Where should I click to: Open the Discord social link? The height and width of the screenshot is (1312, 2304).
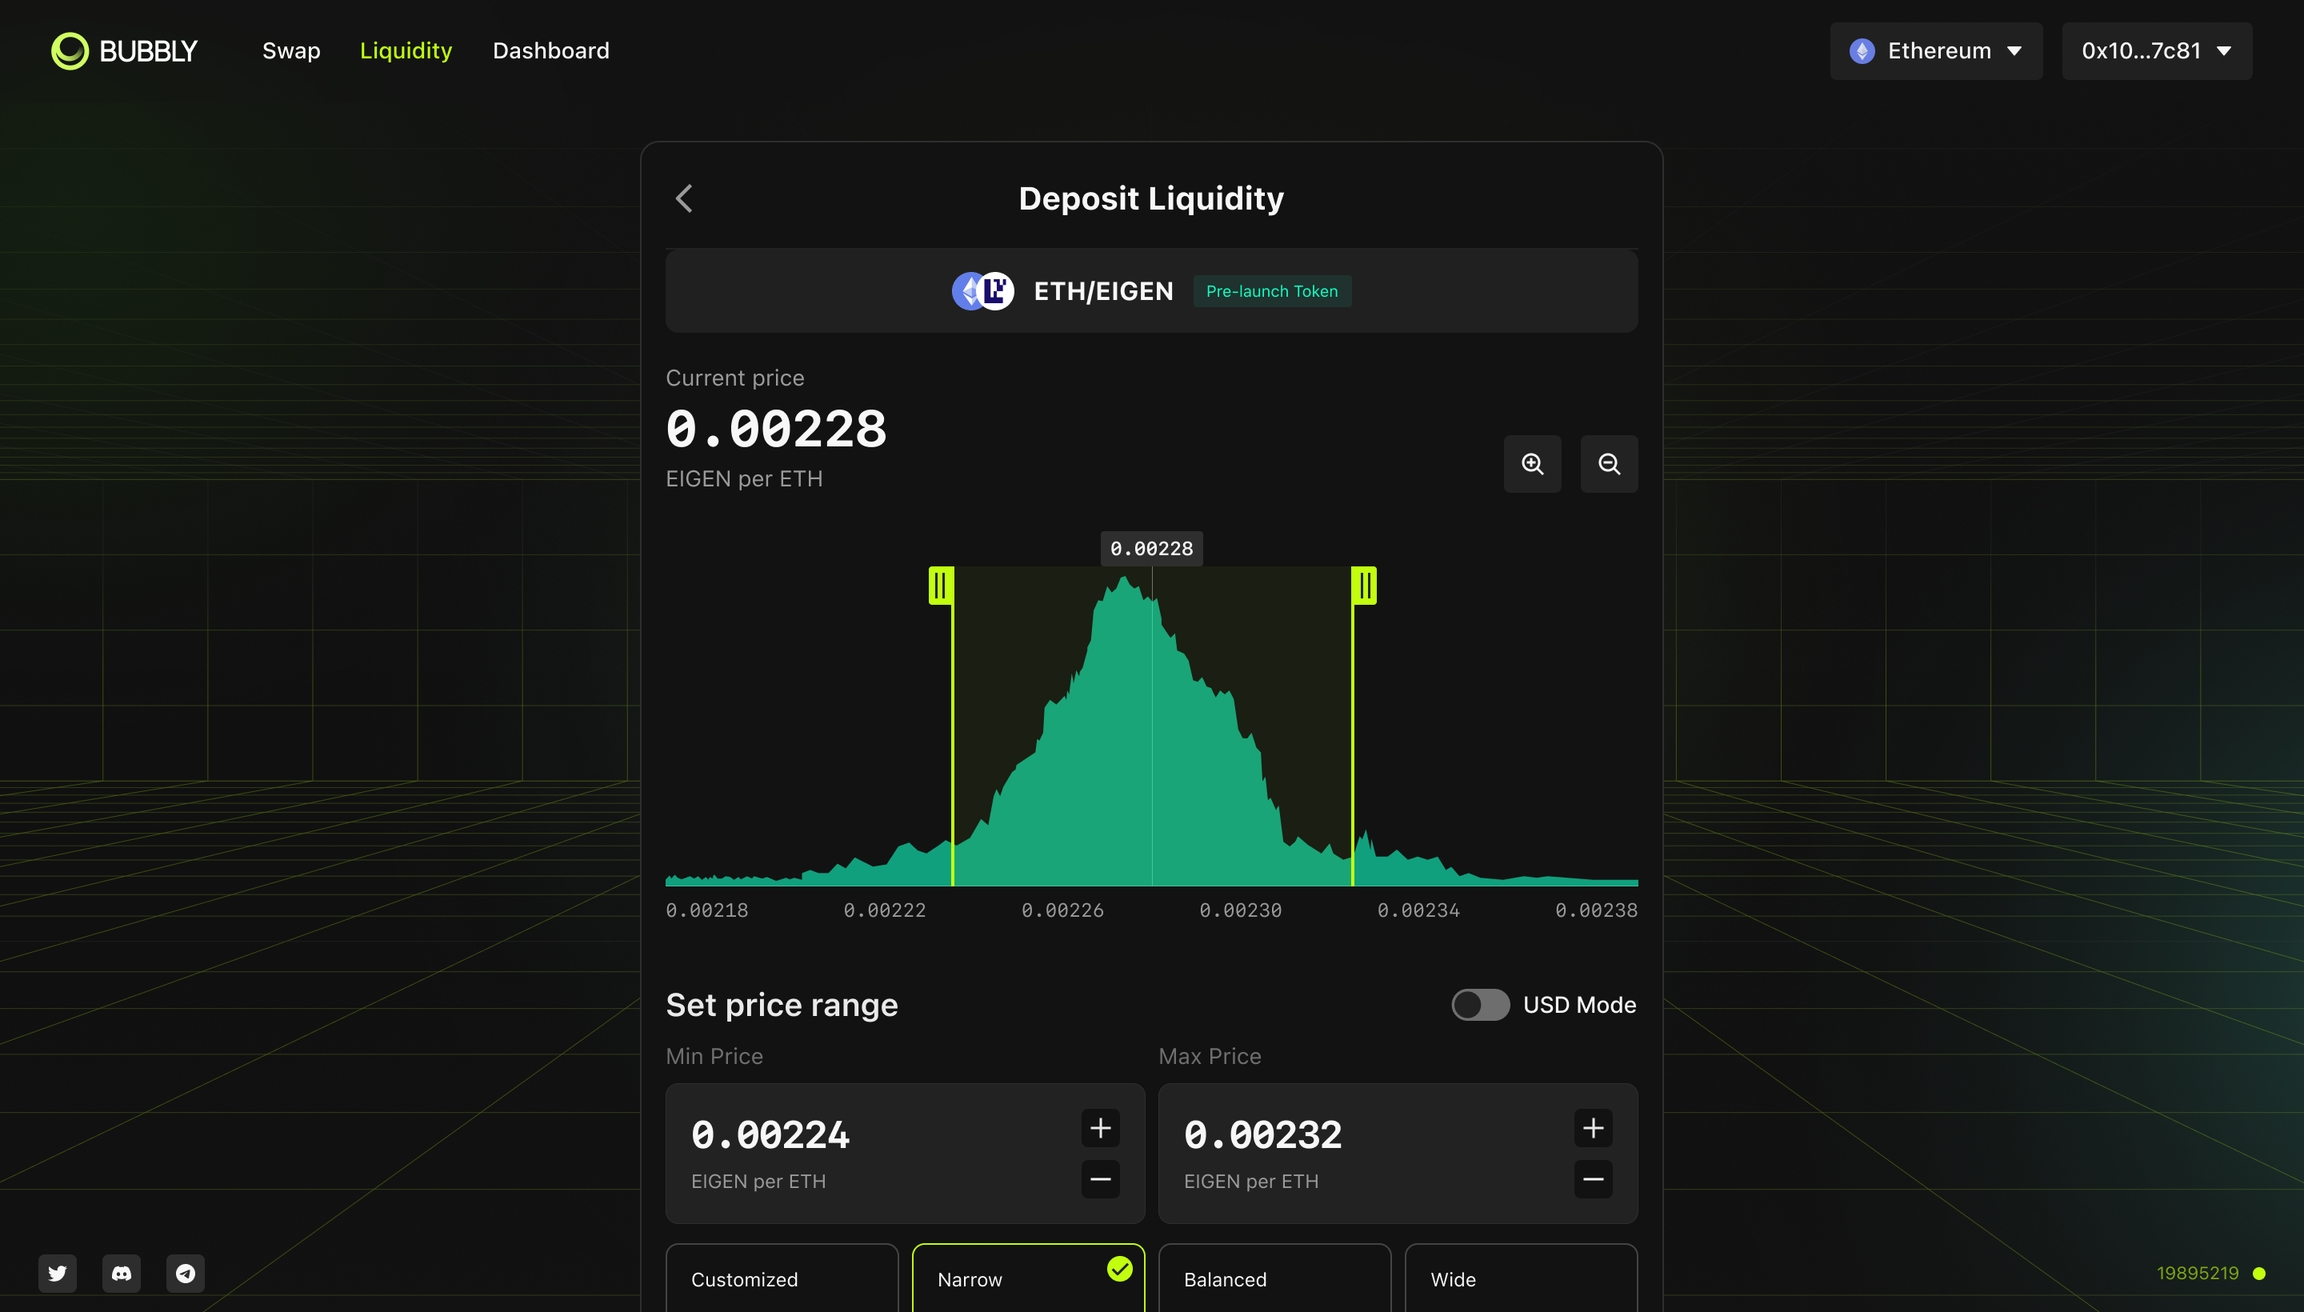[121, 1273]
